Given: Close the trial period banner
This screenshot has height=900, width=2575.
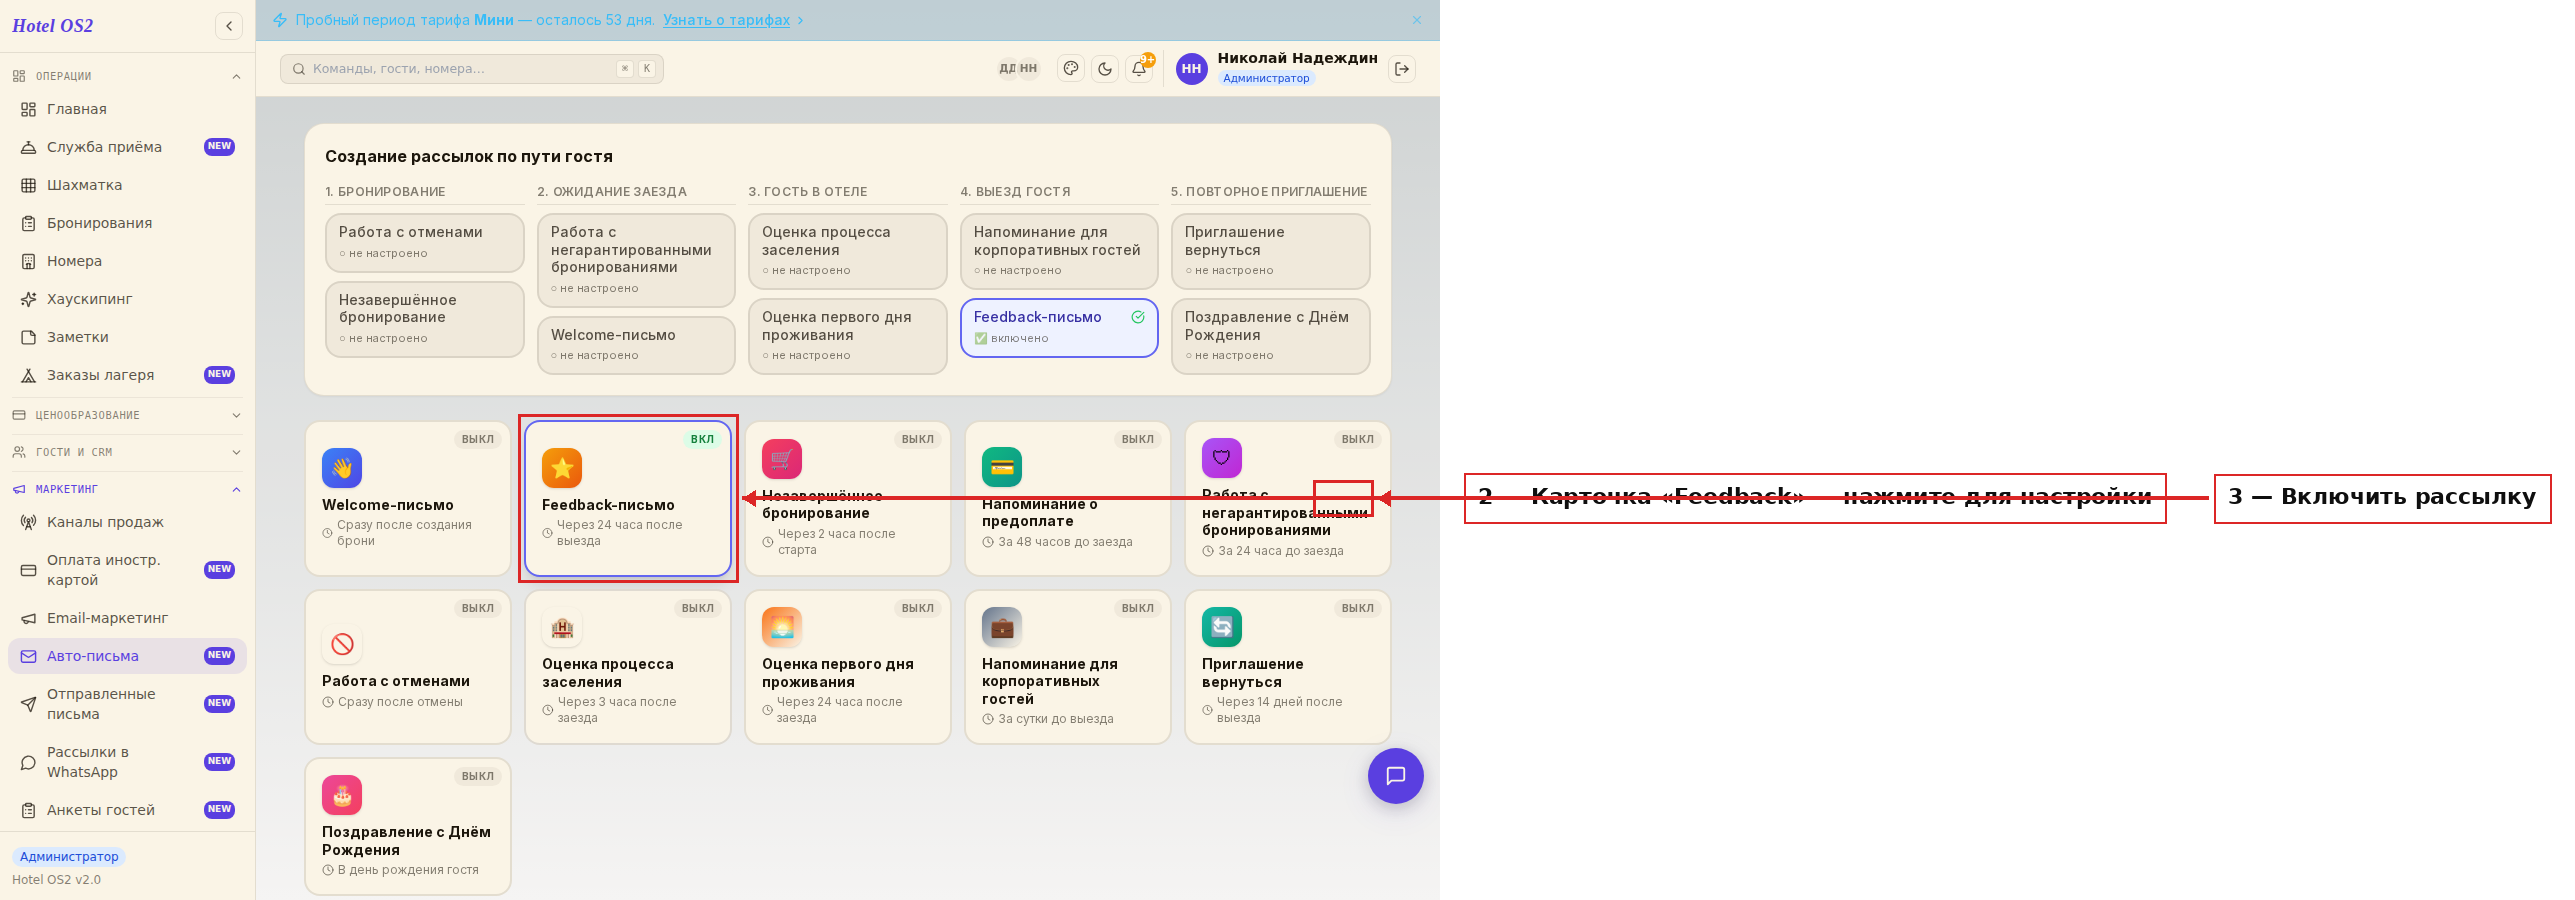Looking at the screenshot, I should coord(1417,20).
